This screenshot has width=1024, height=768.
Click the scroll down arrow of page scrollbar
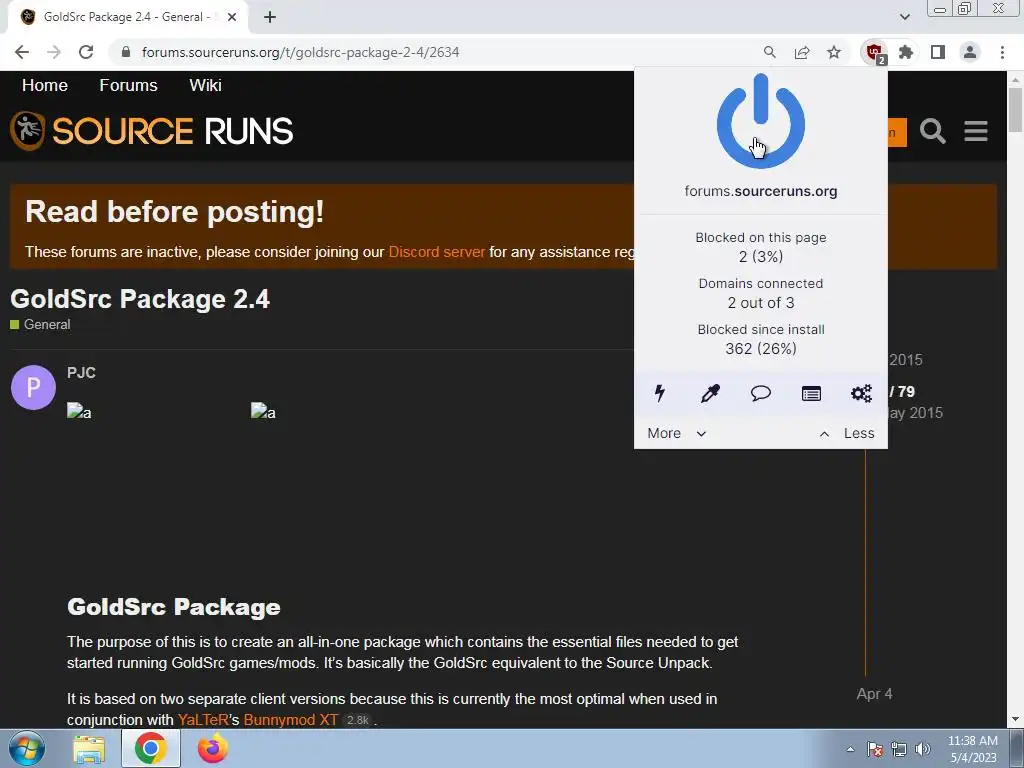1016,720
